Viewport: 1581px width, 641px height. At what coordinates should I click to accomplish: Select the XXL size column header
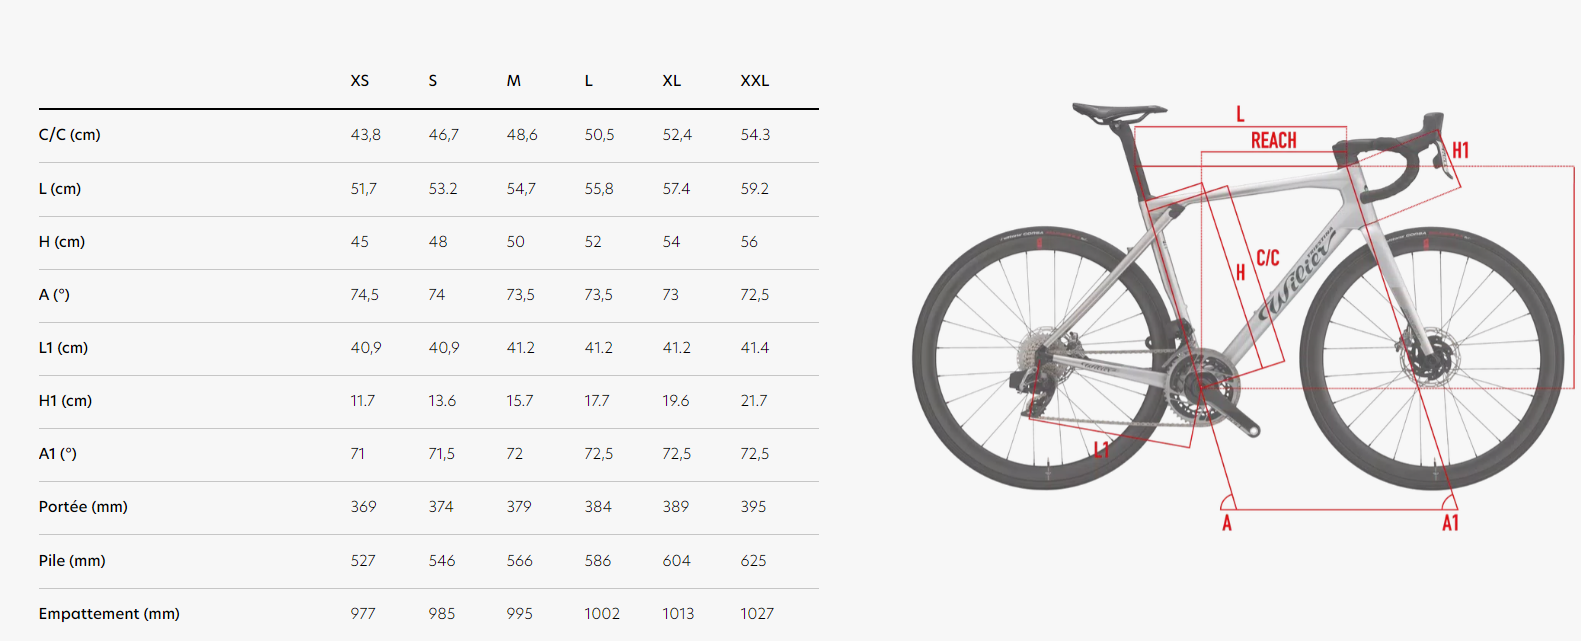pos(755,81)
